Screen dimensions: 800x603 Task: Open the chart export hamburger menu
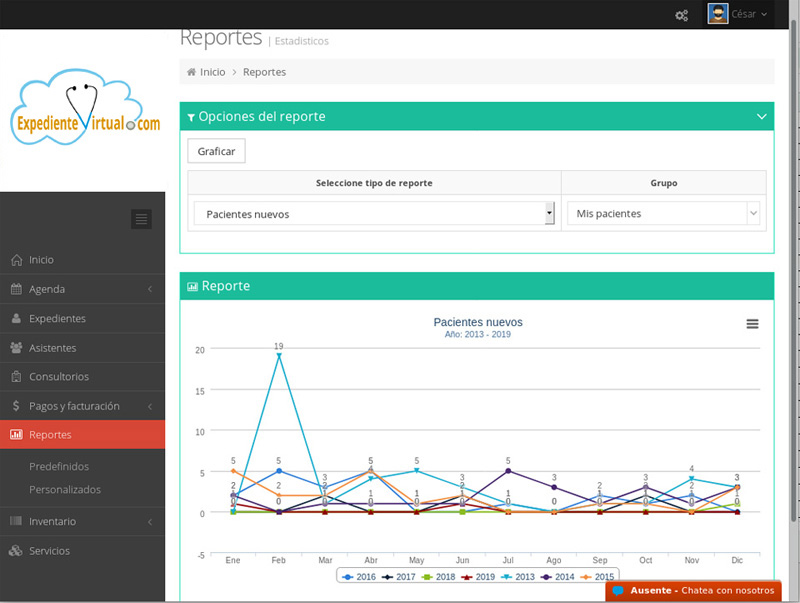pyautogui.click(x=752, y=324)
